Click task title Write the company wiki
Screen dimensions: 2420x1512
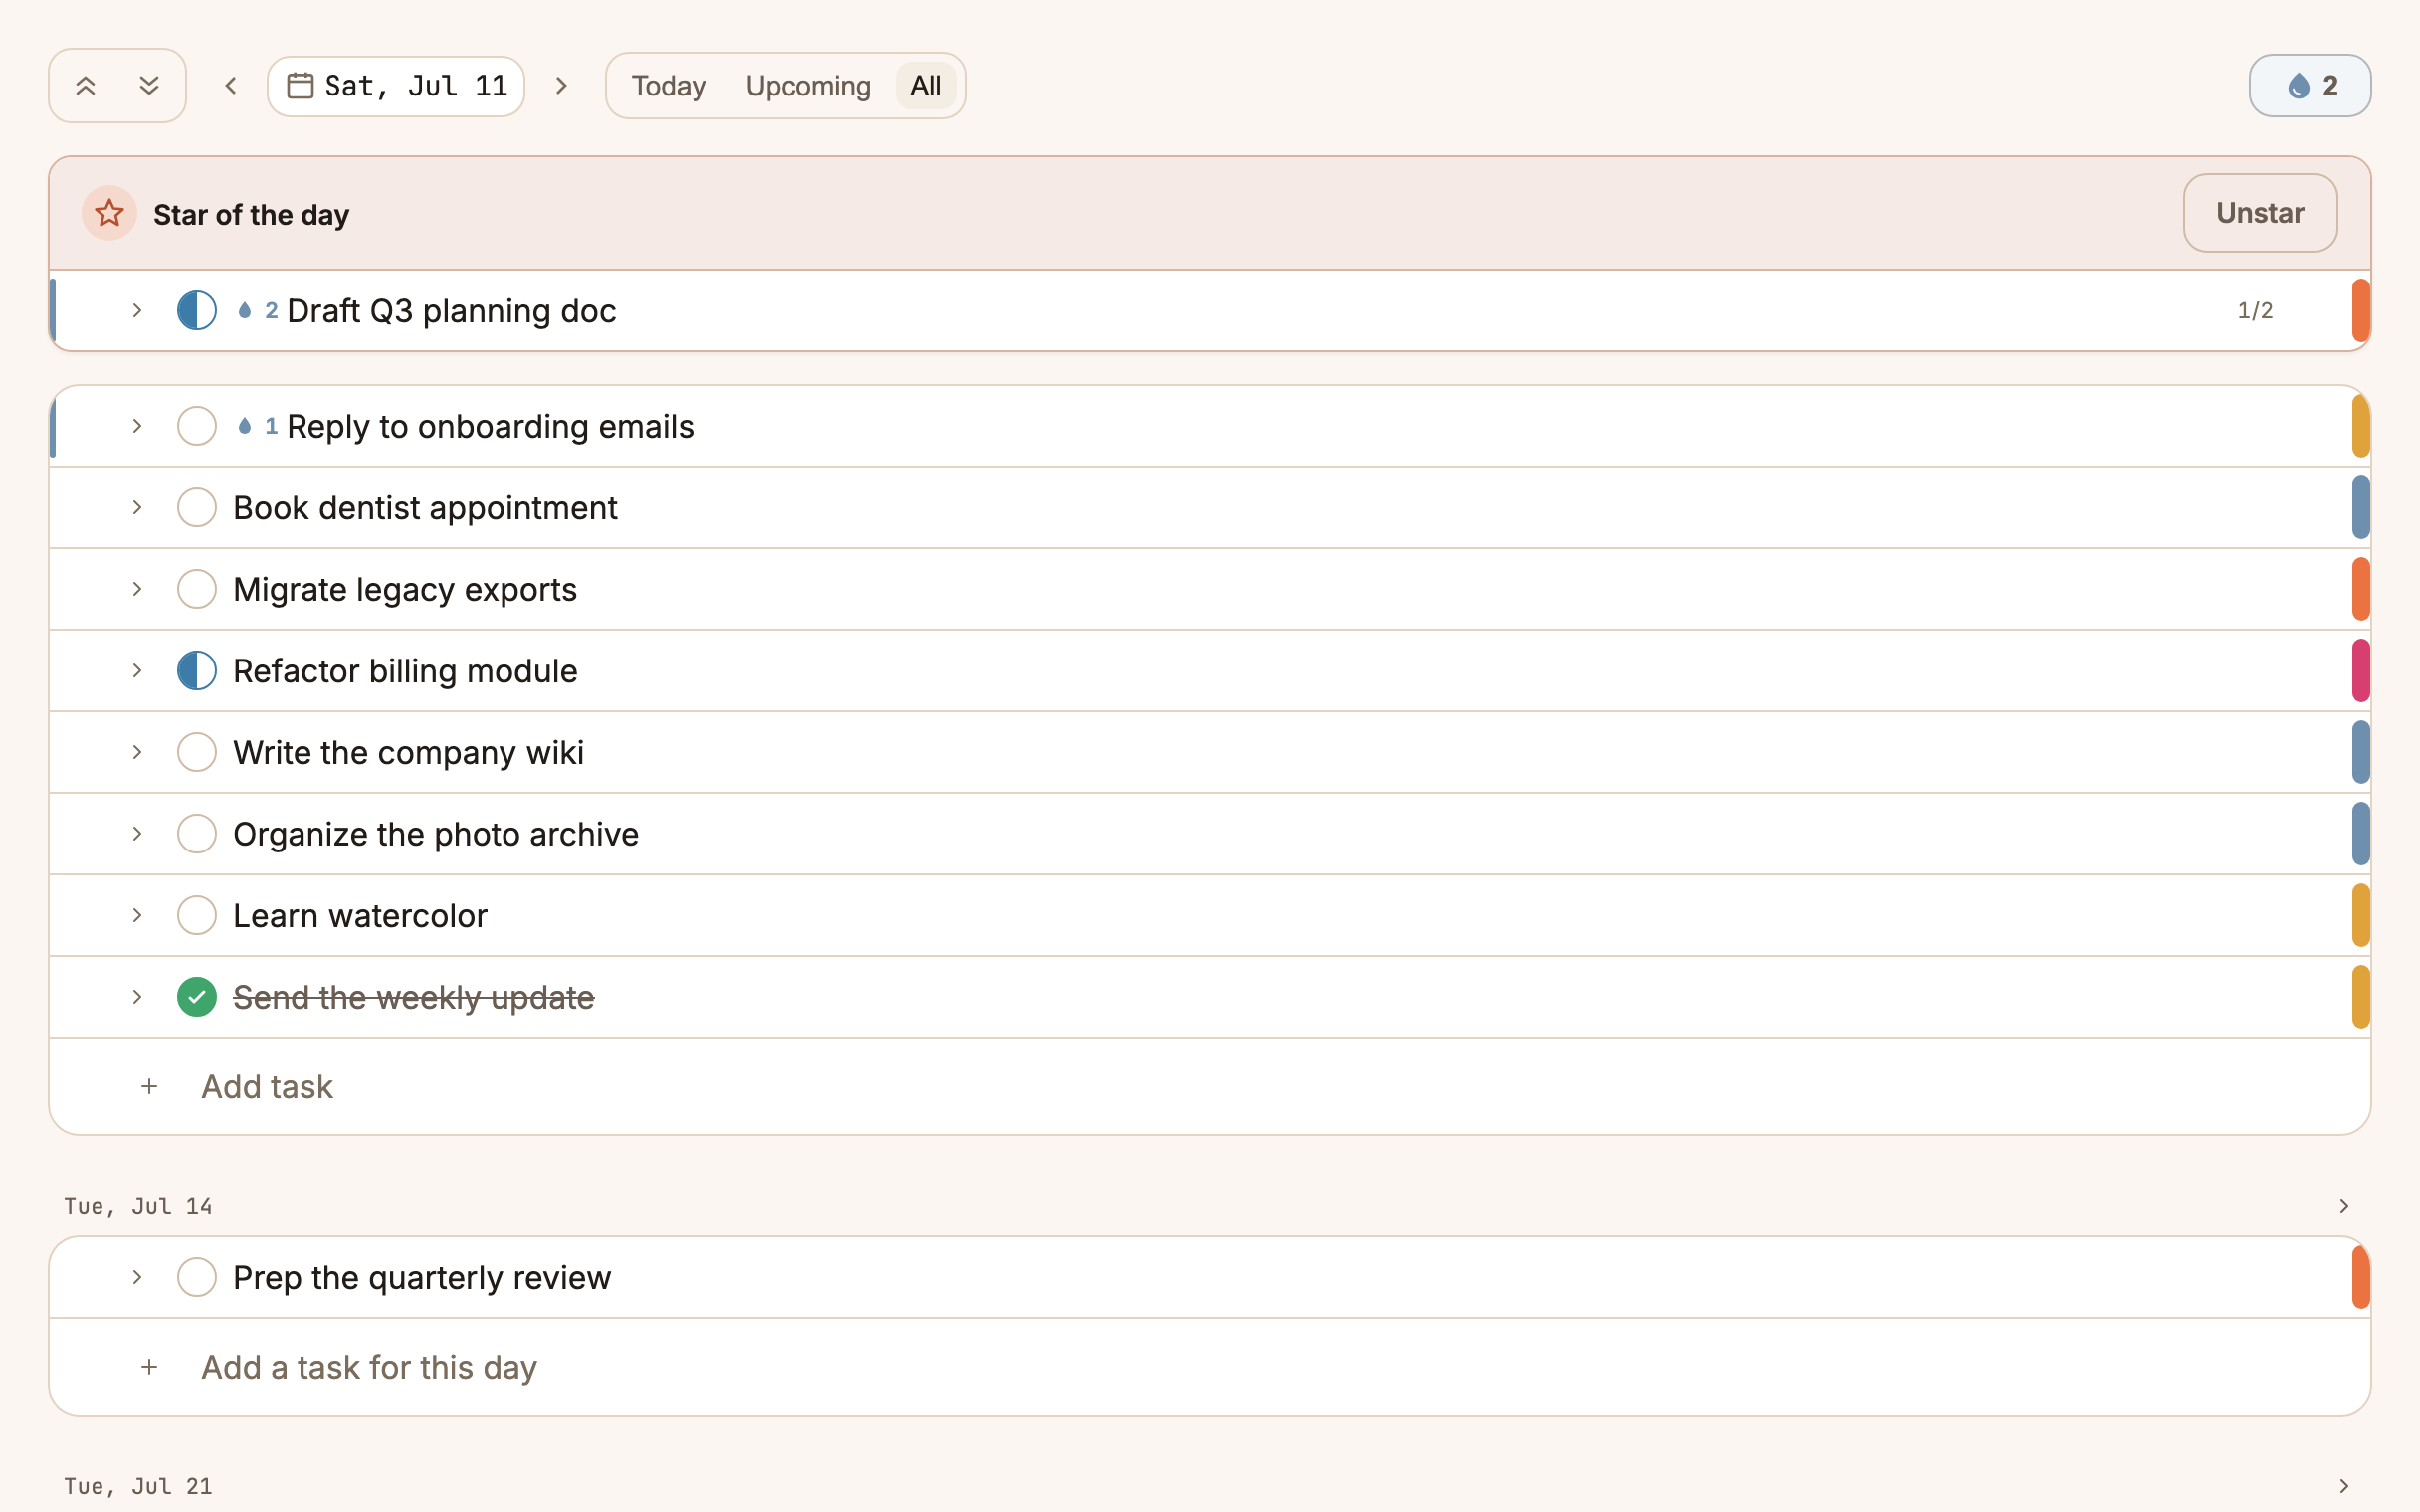(408, 753)
